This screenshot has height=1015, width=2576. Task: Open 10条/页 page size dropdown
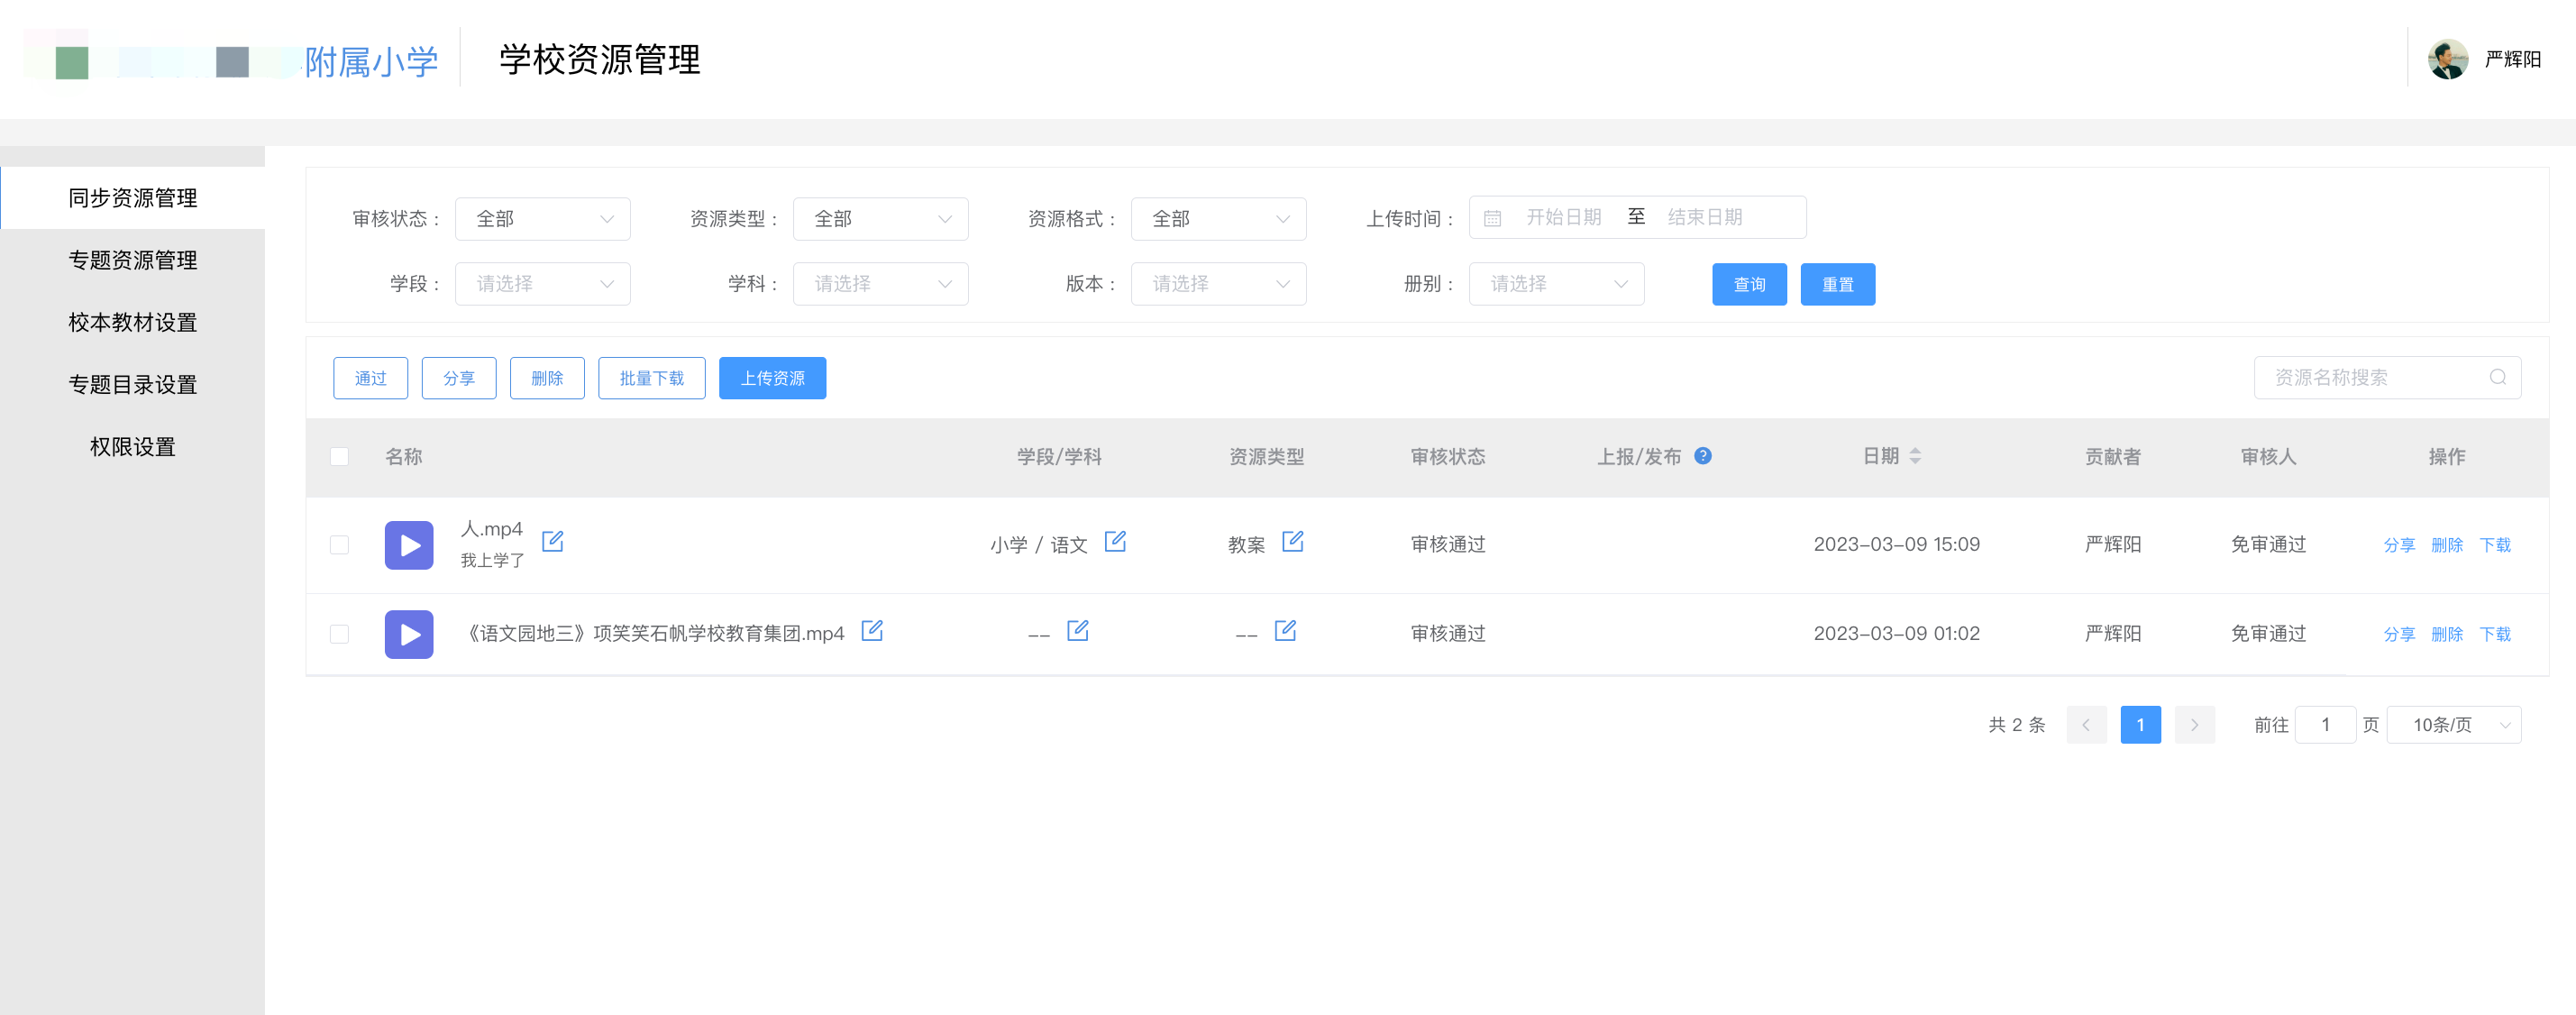(x=2453, y=724)
